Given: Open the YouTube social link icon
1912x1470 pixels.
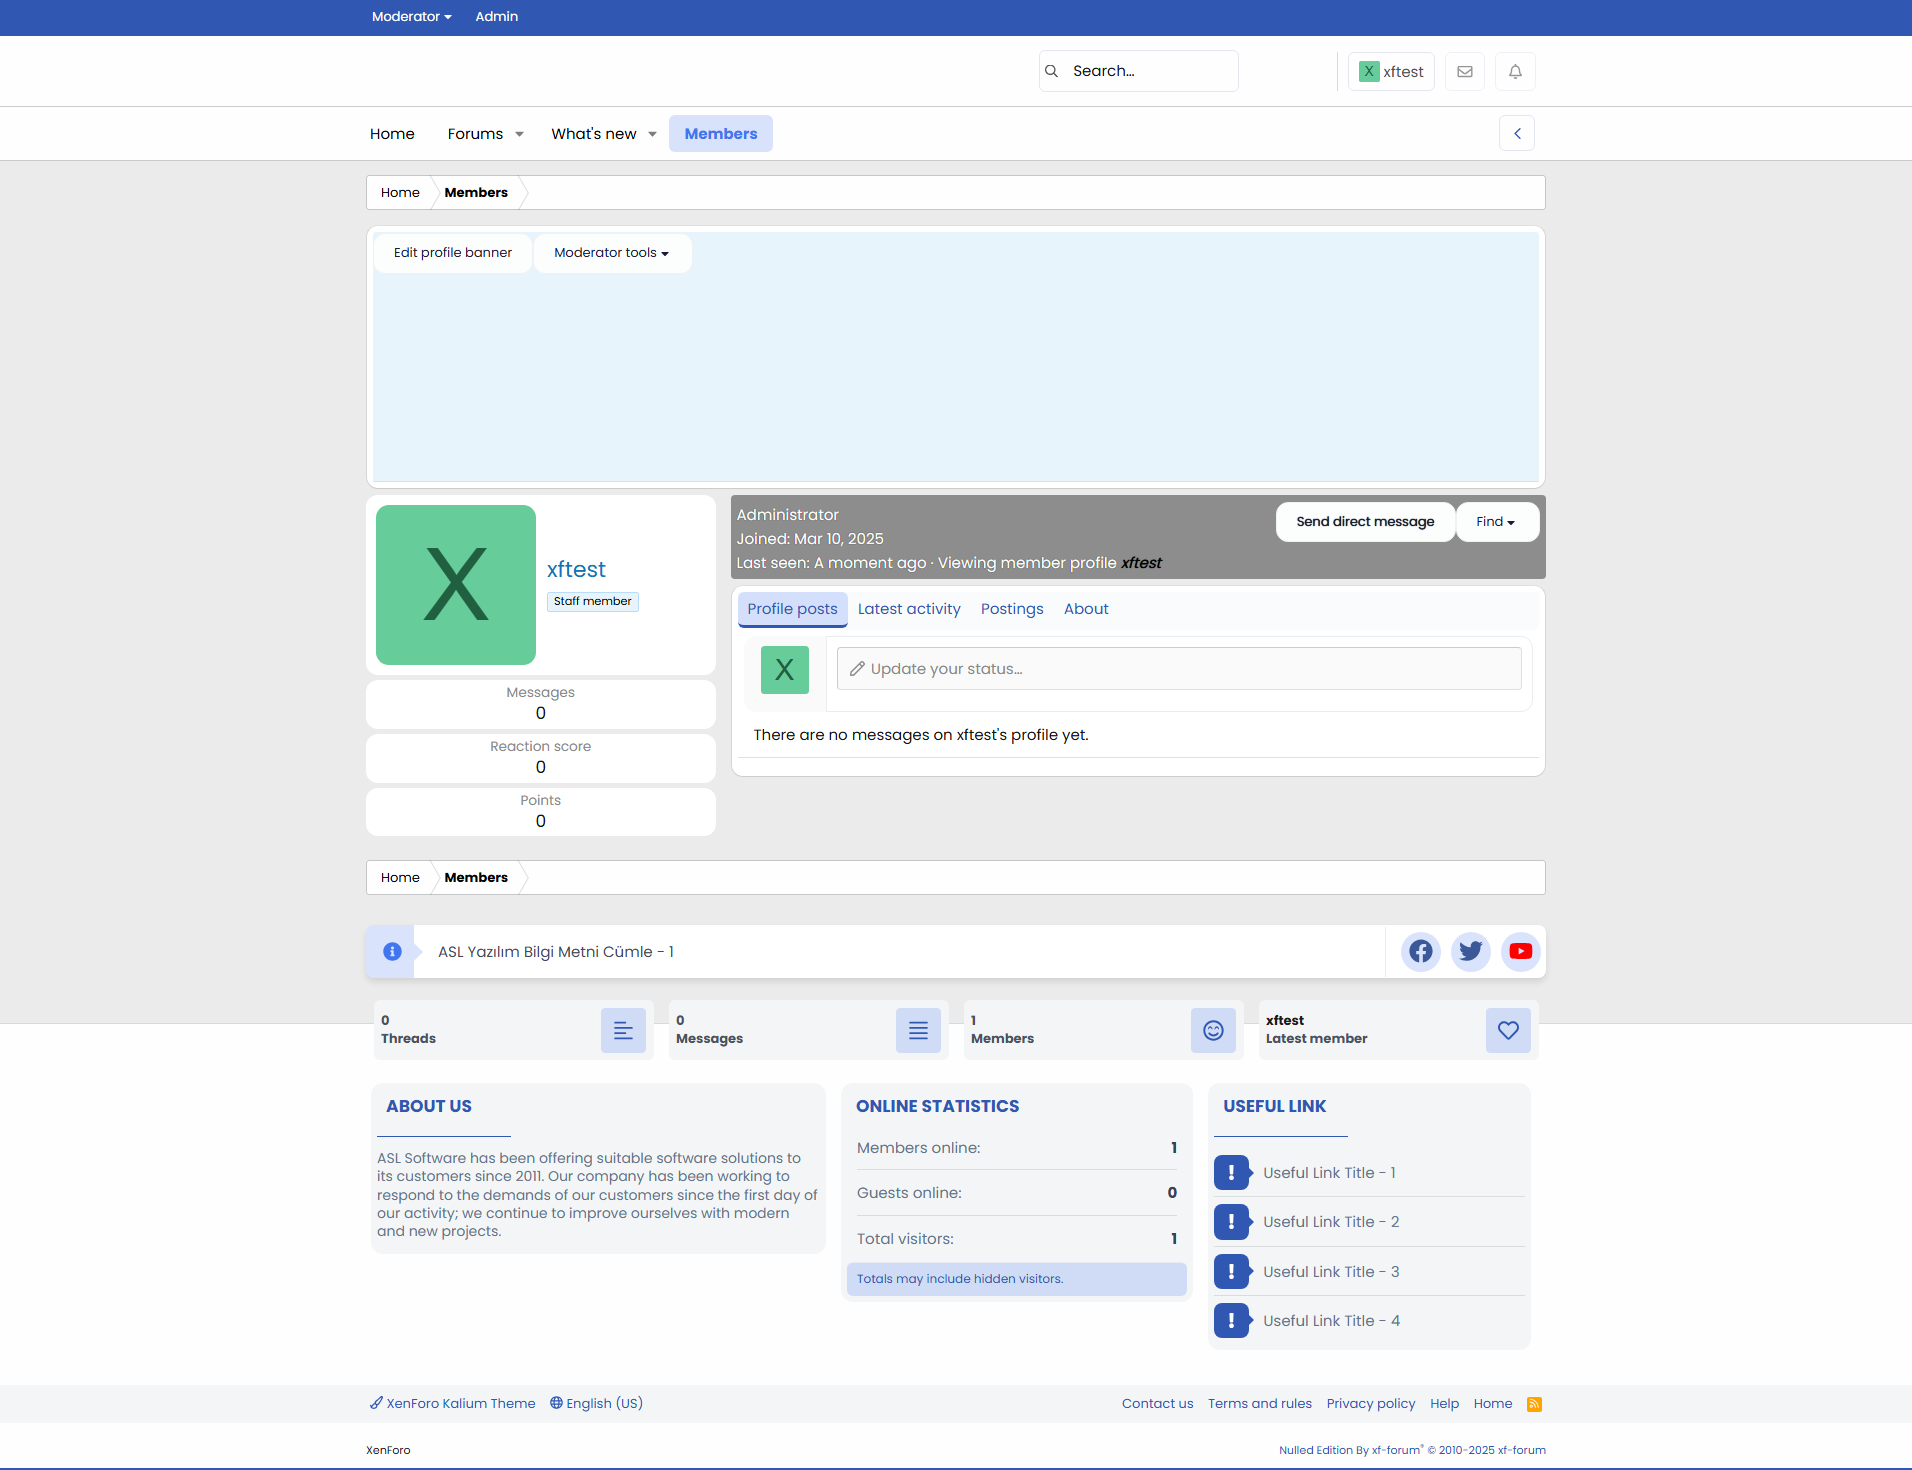Looking at the screenshot, I should 1520,951.
